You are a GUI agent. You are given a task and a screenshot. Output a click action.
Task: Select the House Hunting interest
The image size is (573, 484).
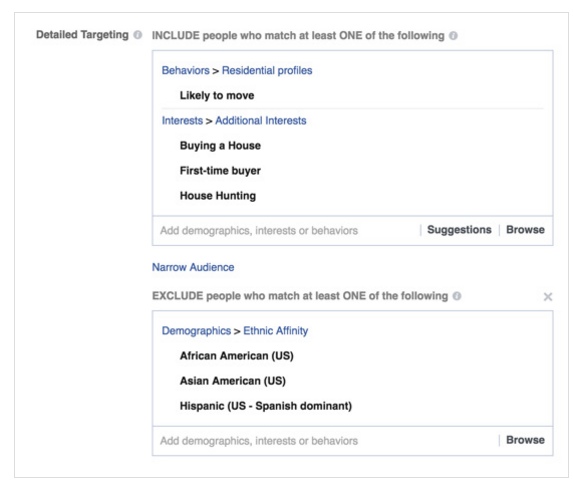[218, 196]
